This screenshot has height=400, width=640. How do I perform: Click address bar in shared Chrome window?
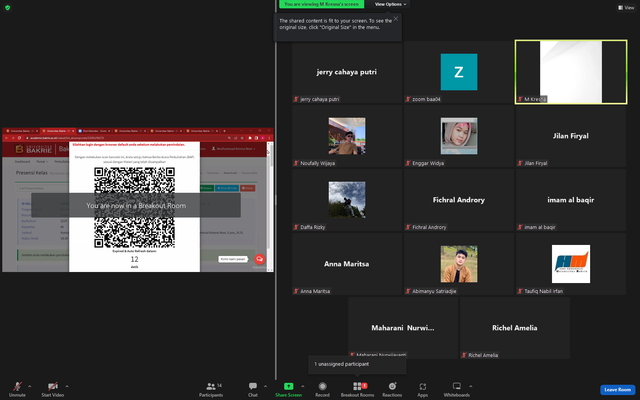[x=127, y=138]
